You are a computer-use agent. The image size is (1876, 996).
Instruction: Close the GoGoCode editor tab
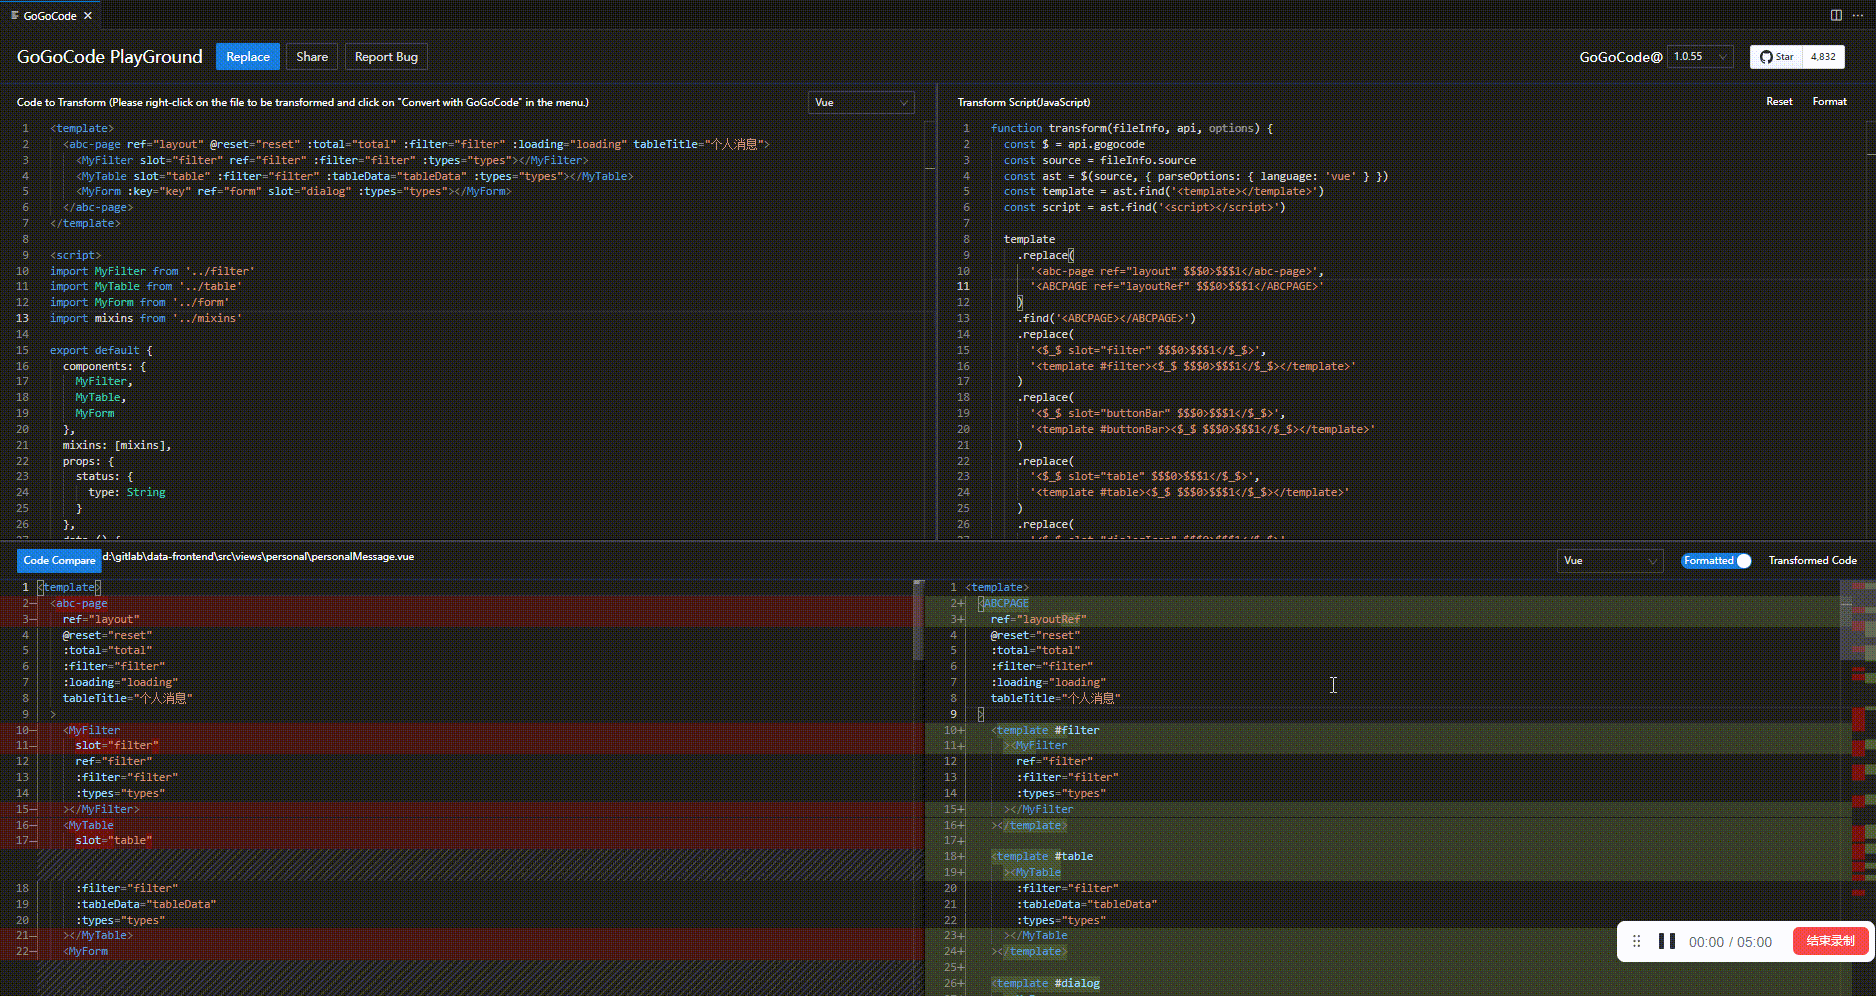click(x=88, y=16)
